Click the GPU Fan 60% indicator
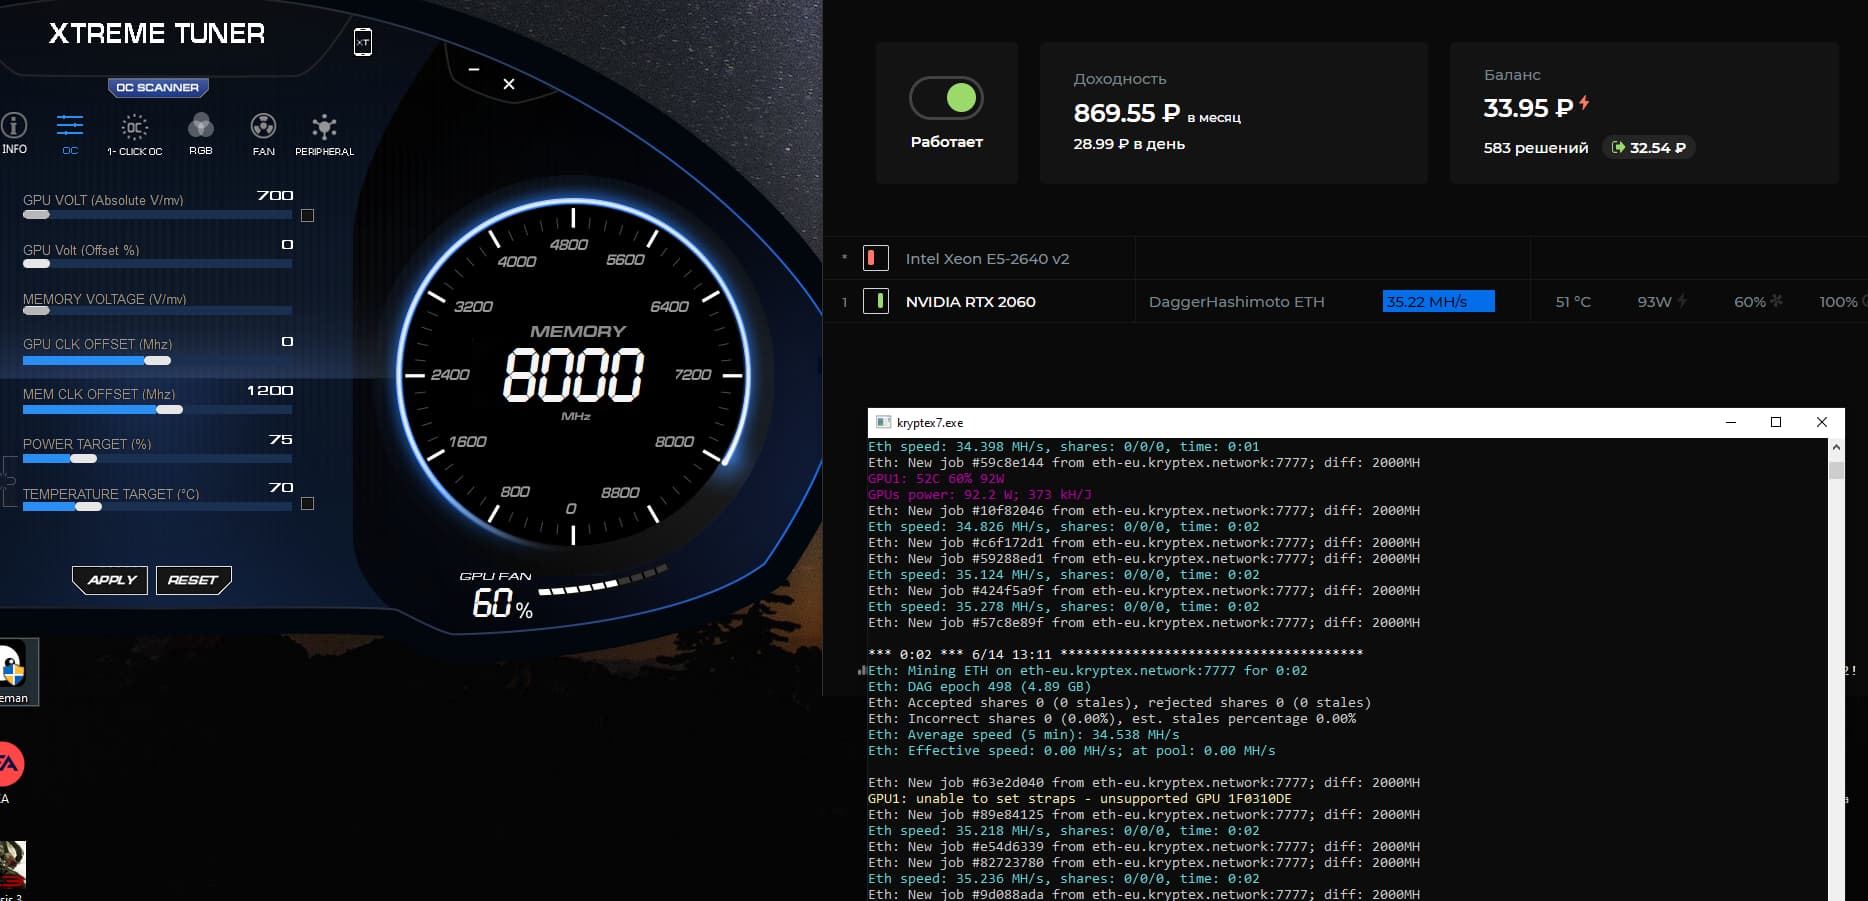The height and width of the screenshot is (901, 1868). [x=502, y=602]
